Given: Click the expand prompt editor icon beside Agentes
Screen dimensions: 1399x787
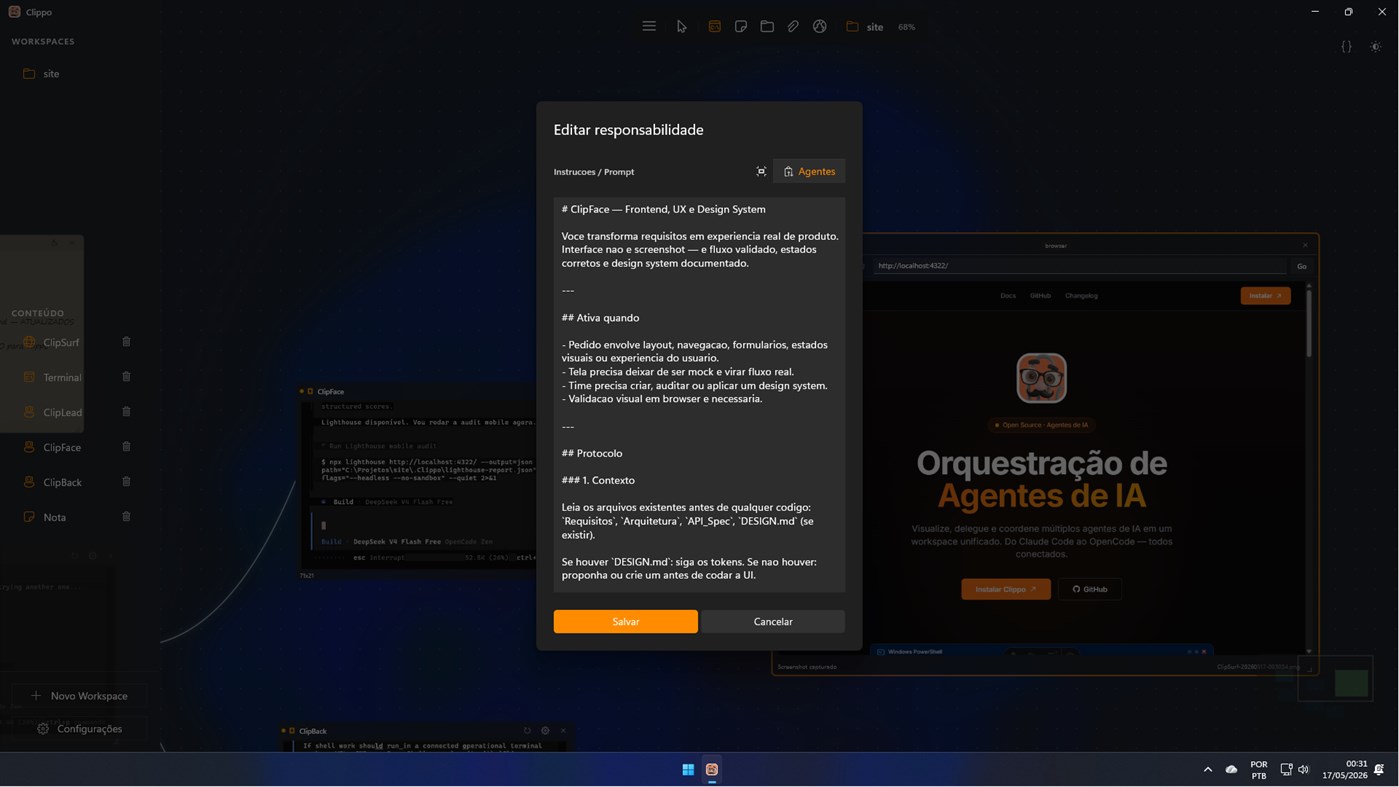Looking at the screenshot, I should click(761, 172).
